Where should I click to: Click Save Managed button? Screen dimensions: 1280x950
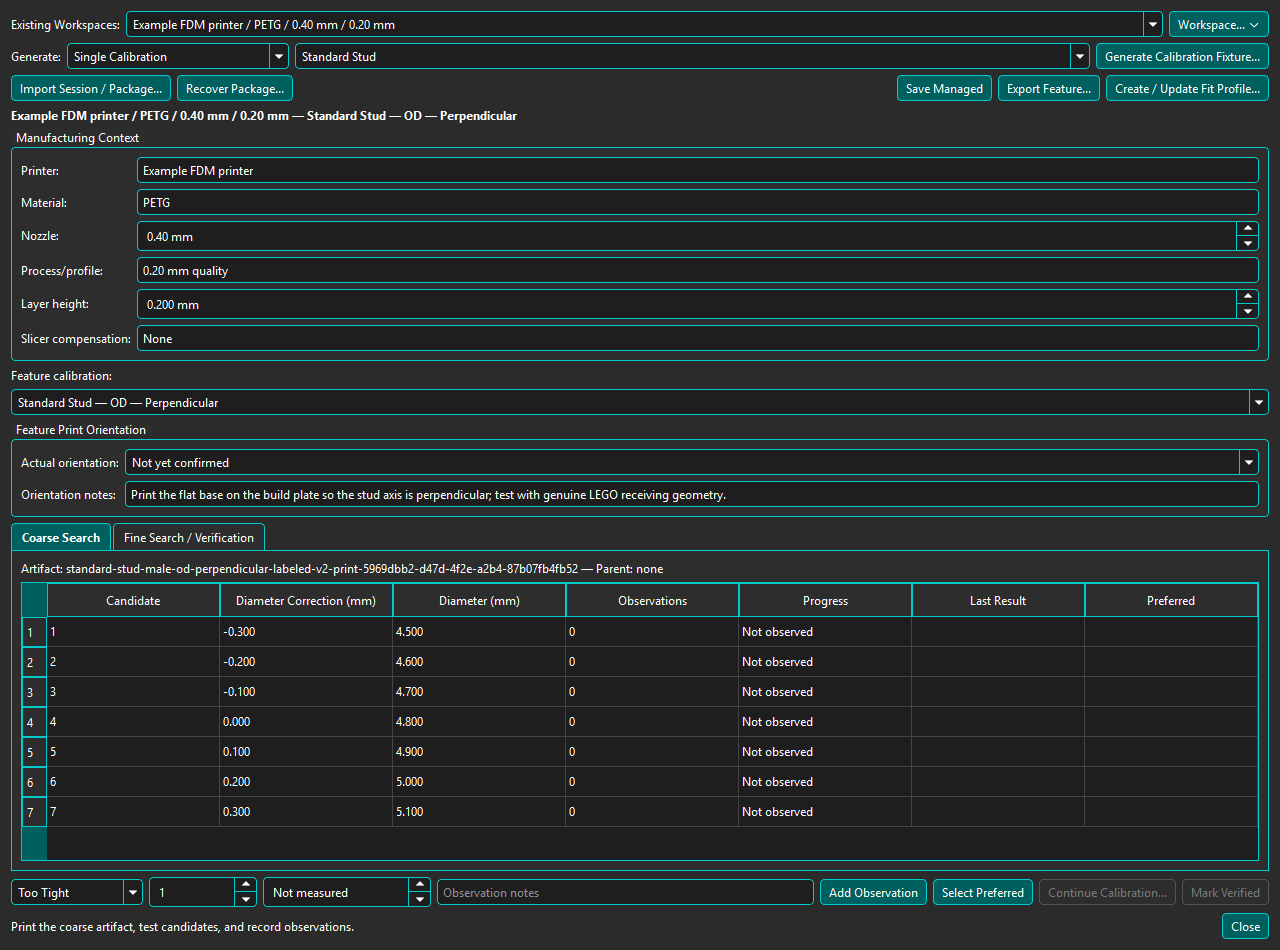point(944,89)
